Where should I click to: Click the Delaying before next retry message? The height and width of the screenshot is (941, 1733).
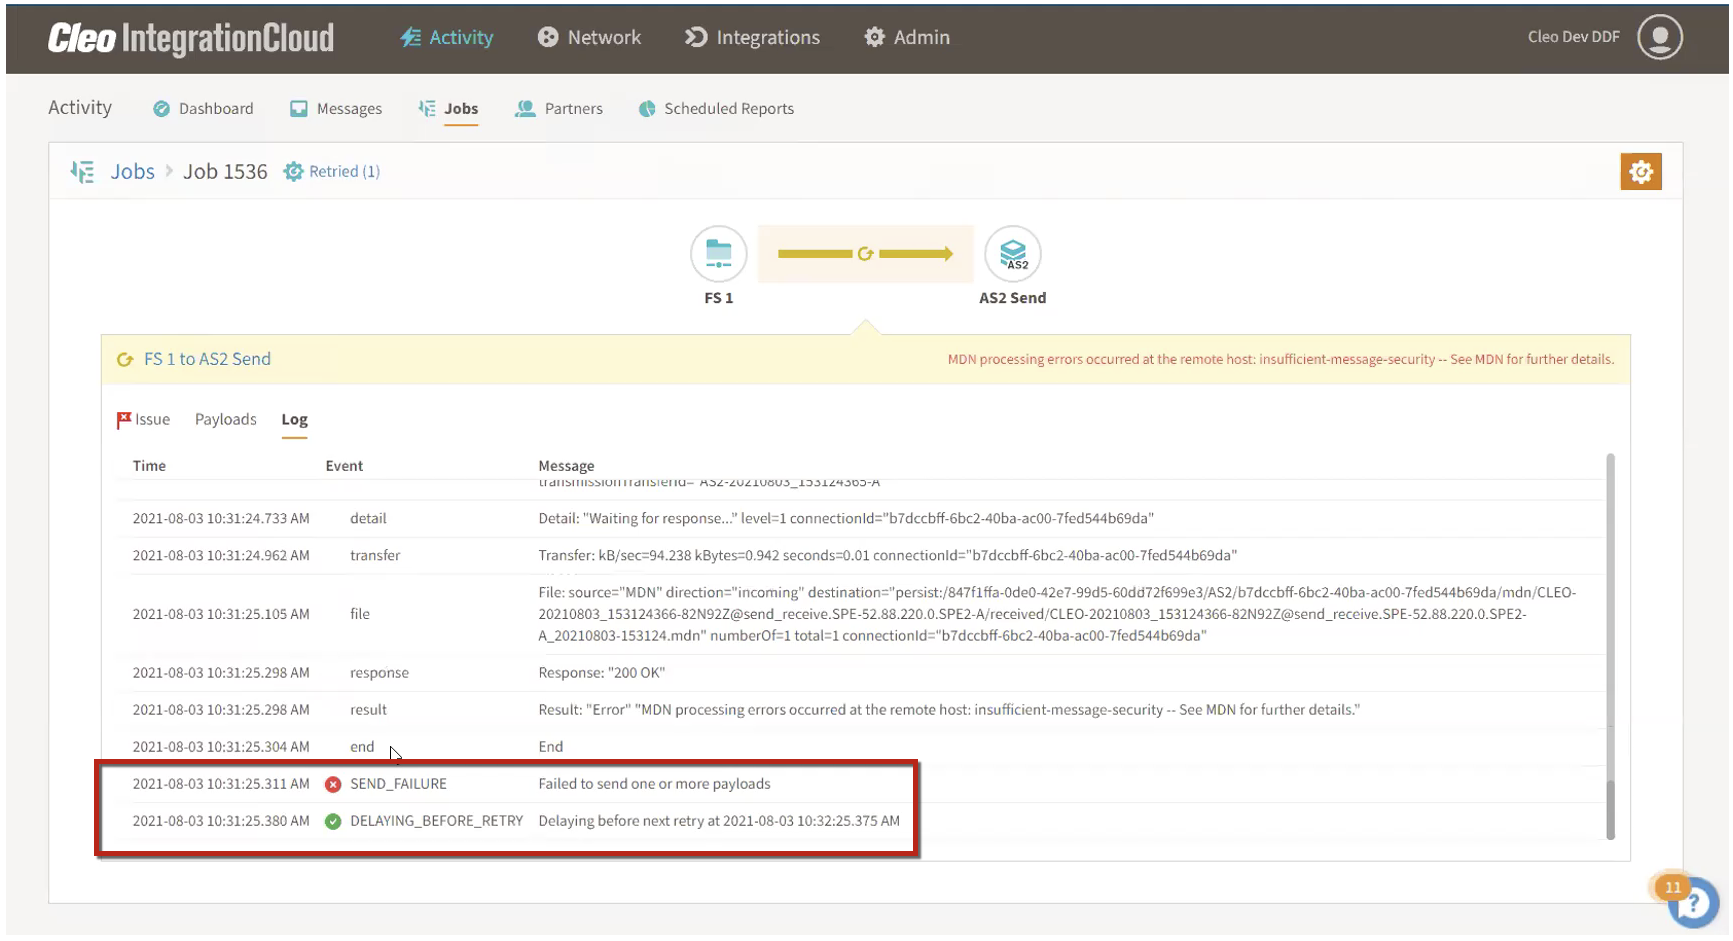point(719,821)
